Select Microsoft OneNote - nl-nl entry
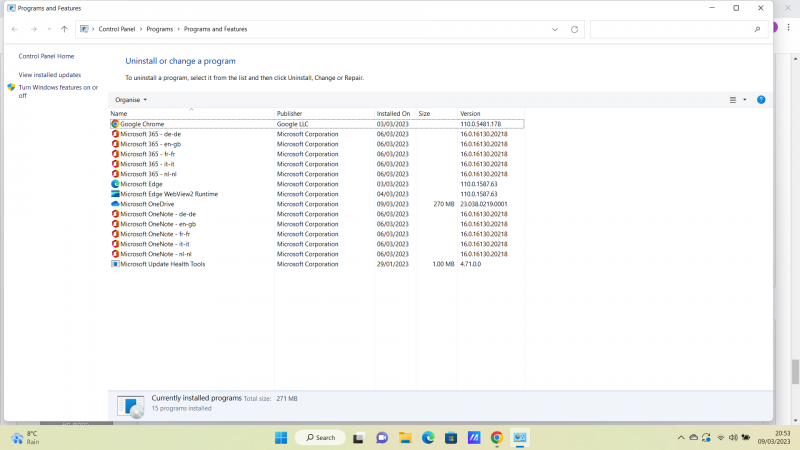Viewport: 800px width, 450px height. pos(317,254)
